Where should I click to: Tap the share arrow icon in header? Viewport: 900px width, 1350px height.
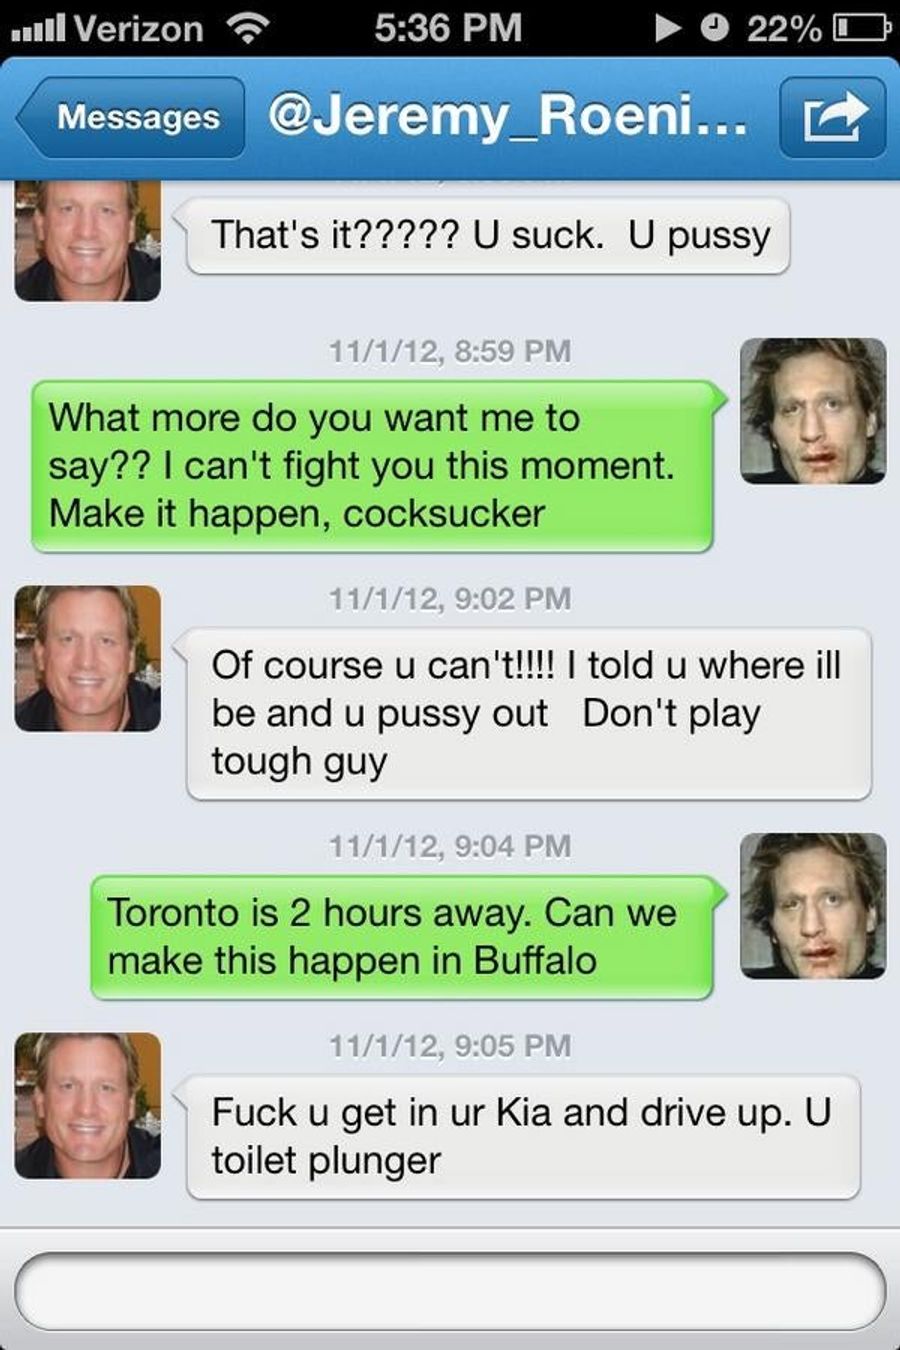point(833,118)
